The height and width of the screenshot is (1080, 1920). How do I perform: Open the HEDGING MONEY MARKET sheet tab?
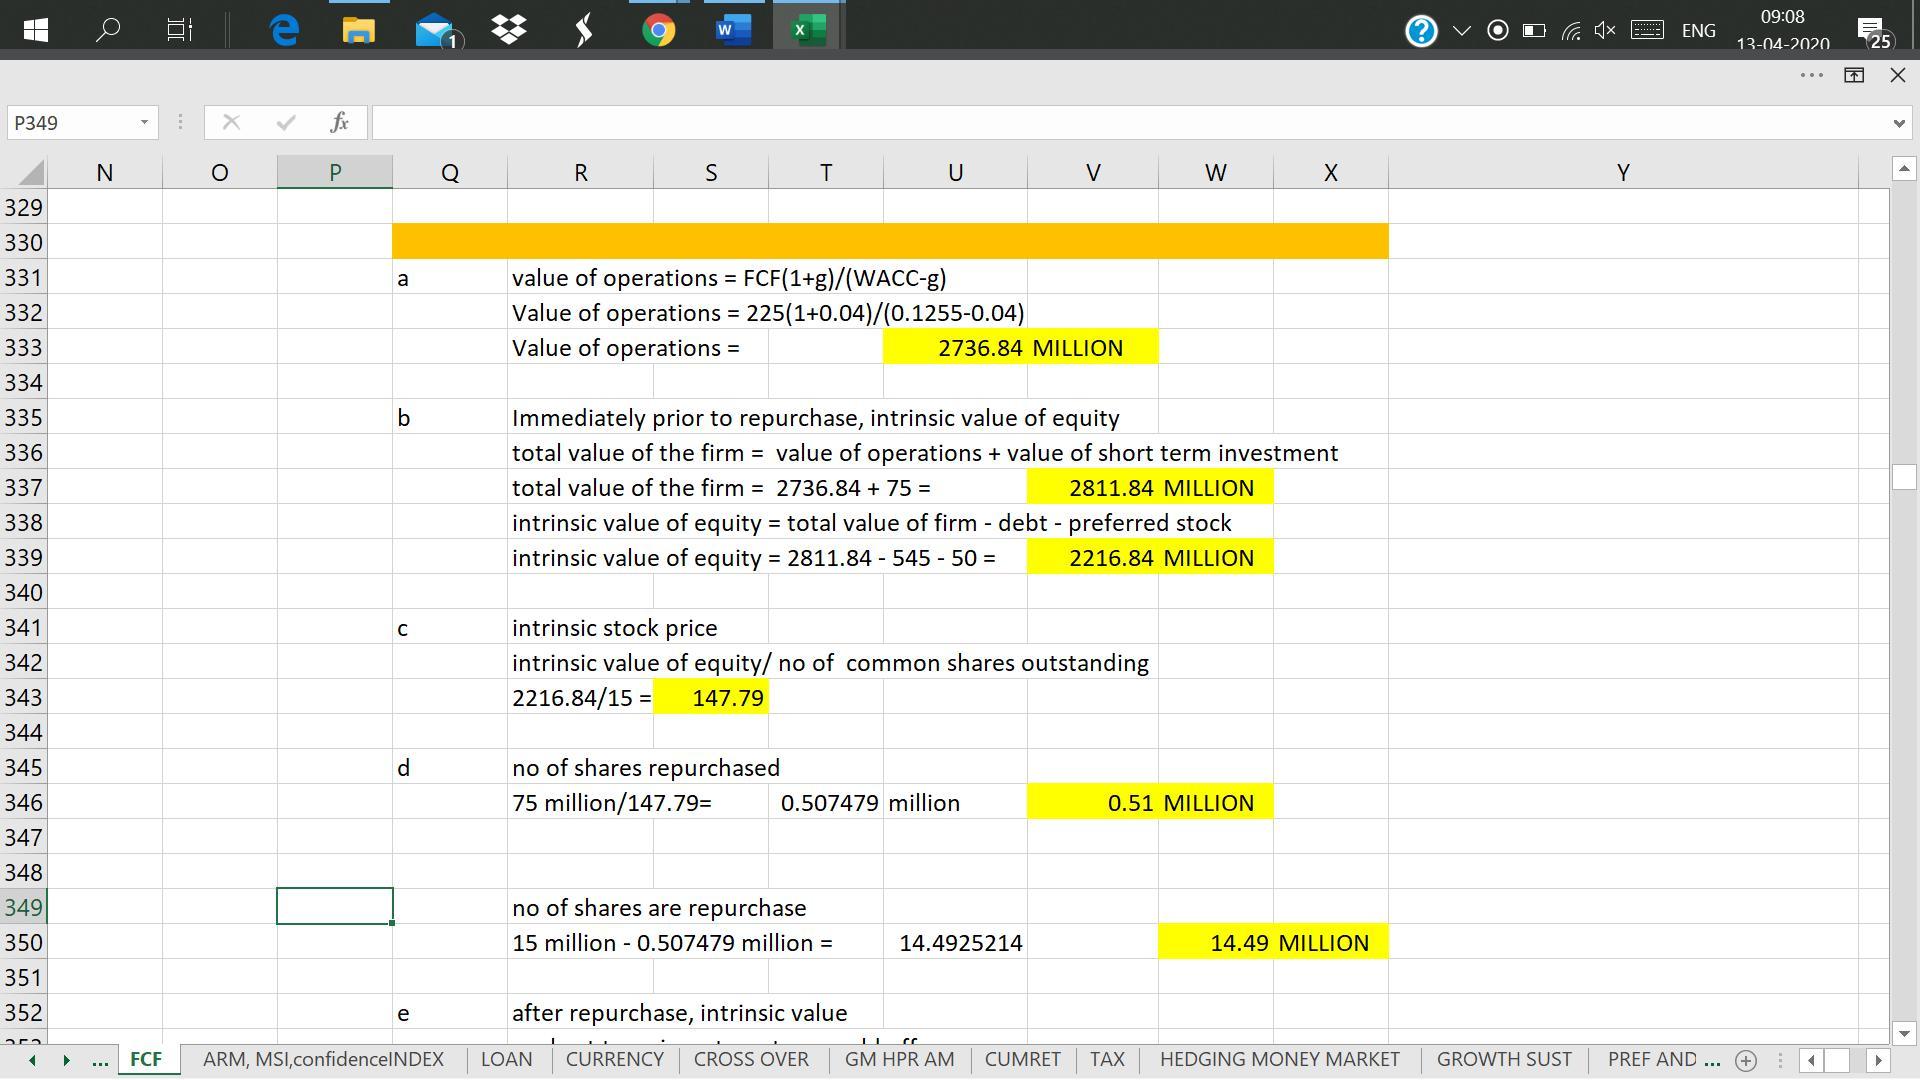point(1279,1059)
